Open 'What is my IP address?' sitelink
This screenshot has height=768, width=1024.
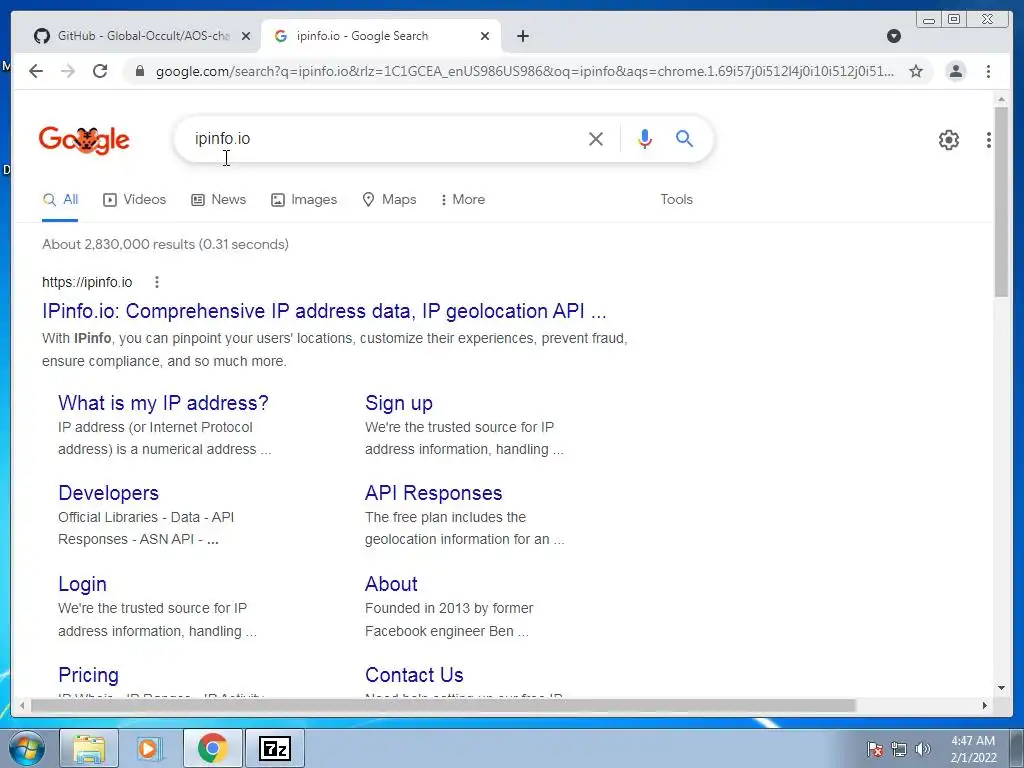coord(163,403)
